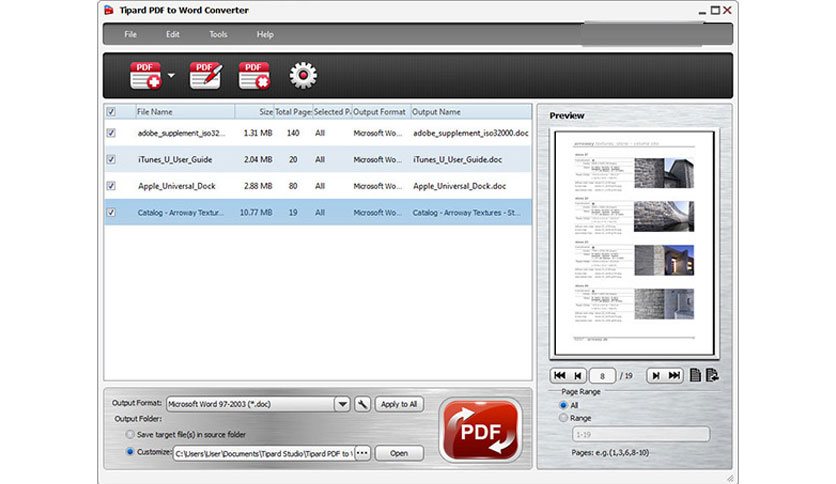Select the All page range radio
Viewport: 836px width, 484px height.
click(563, 405)
